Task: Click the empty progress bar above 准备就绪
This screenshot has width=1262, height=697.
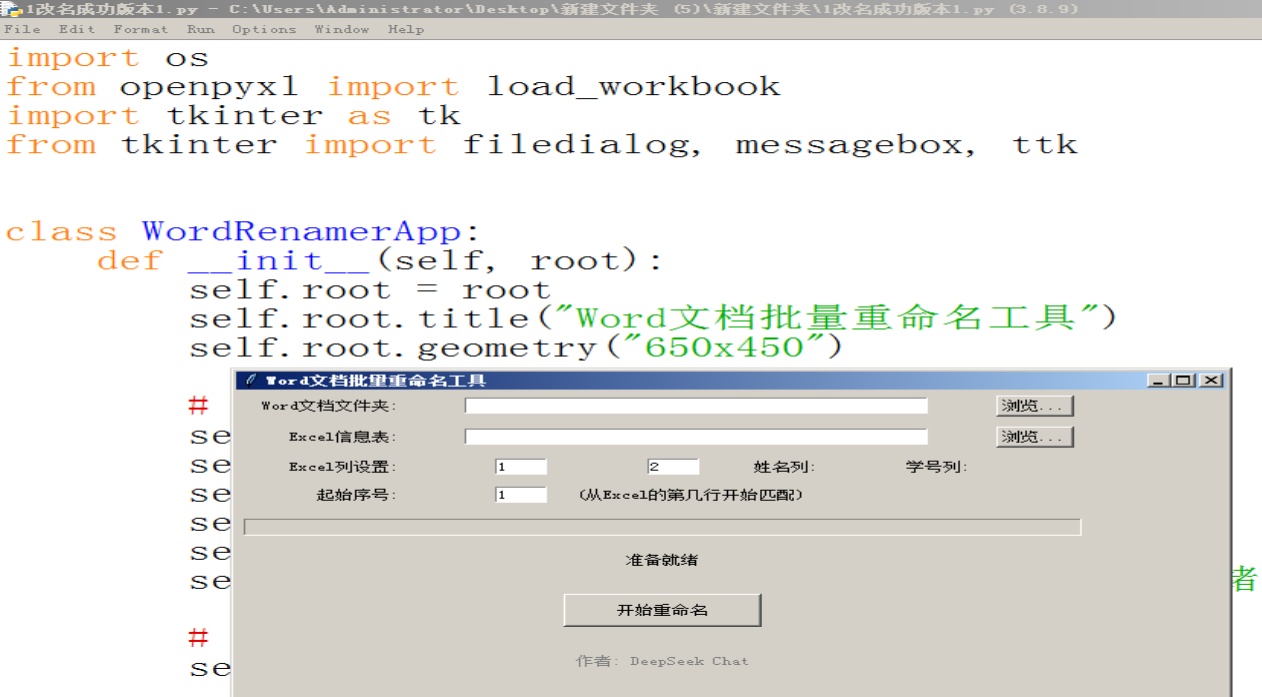Action: [662, 527]
